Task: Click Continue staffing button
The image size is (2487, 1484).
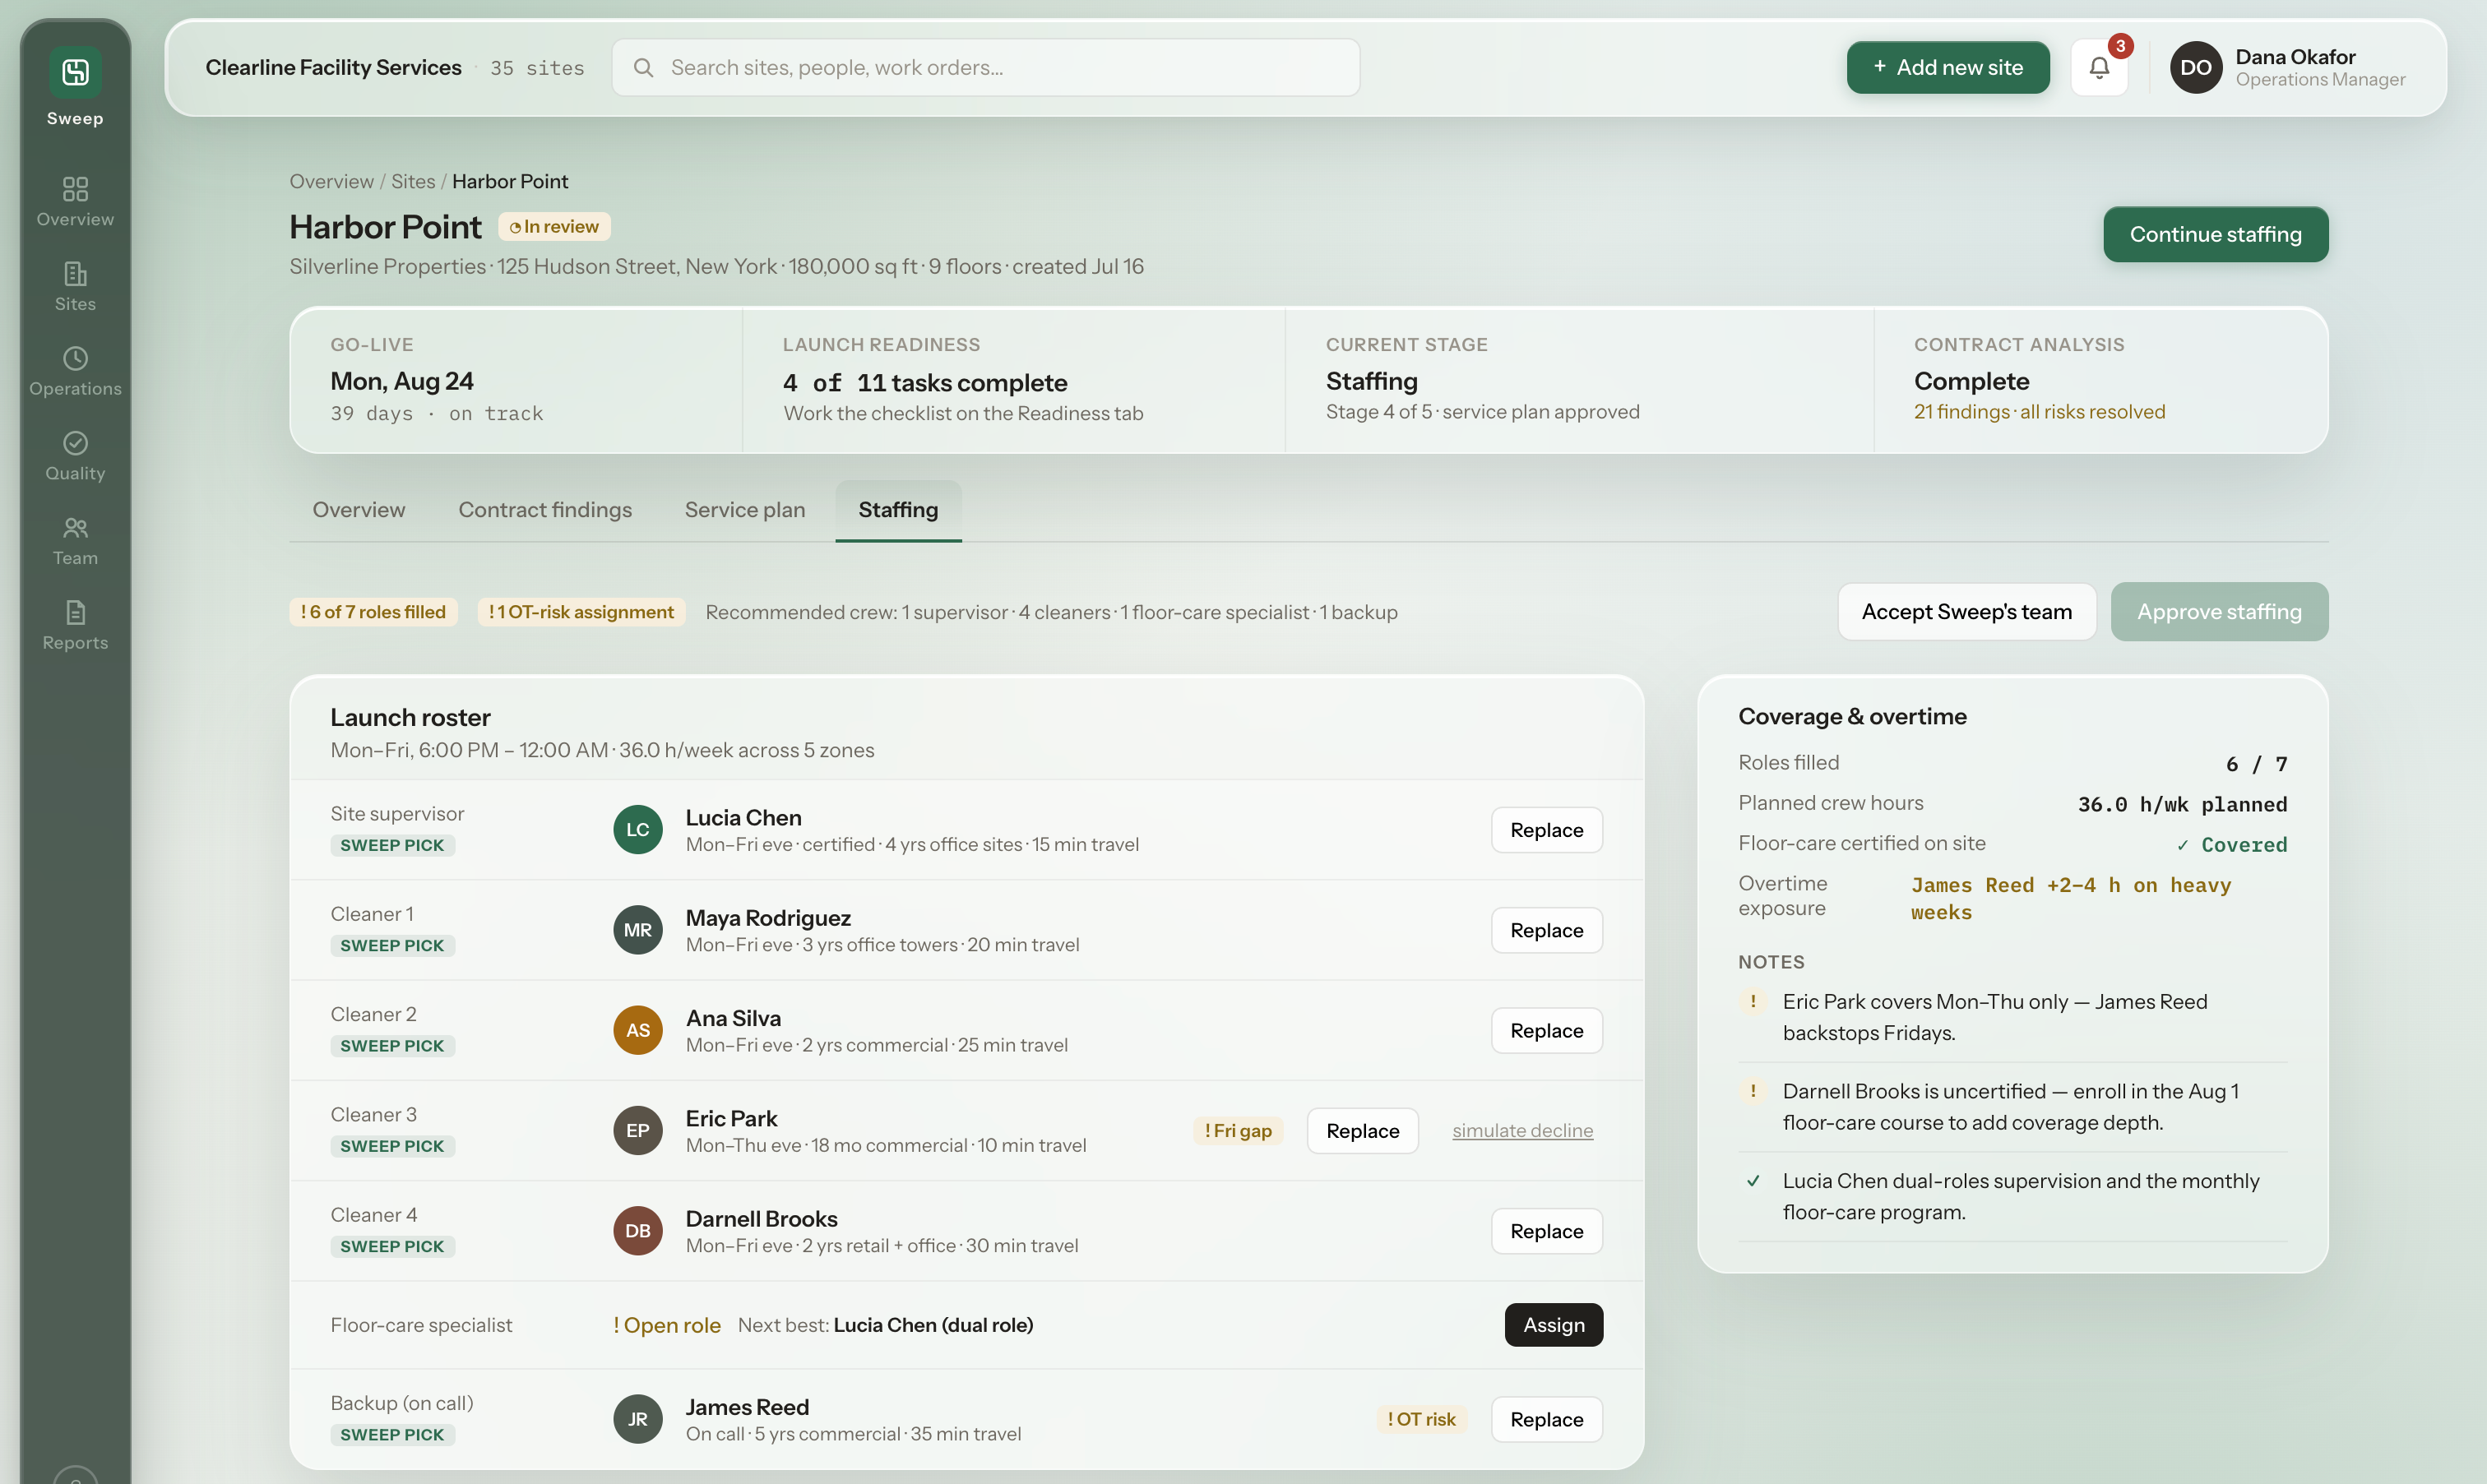Action: pyautogui.click(x=2215, y=234)
